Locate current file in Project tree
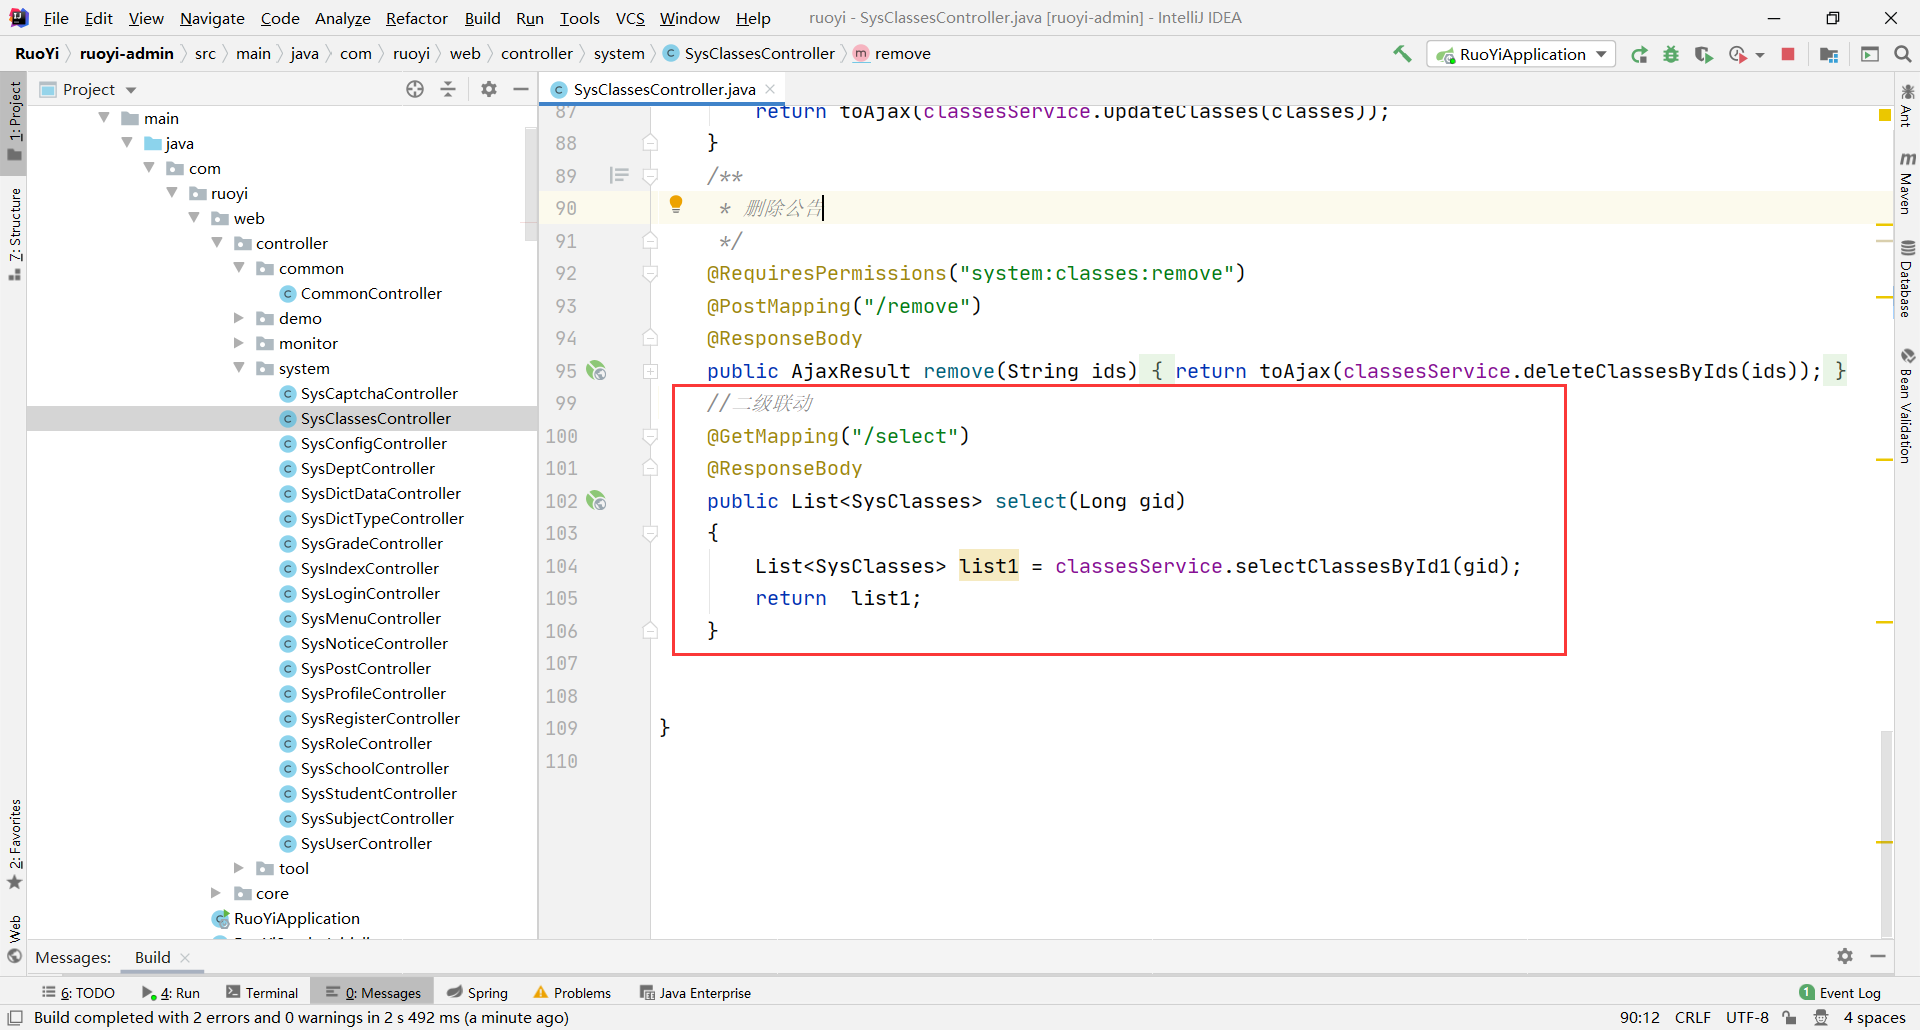Viewport: 1920px width, 1030px height. pyautogui.click(x=415, y=89)
